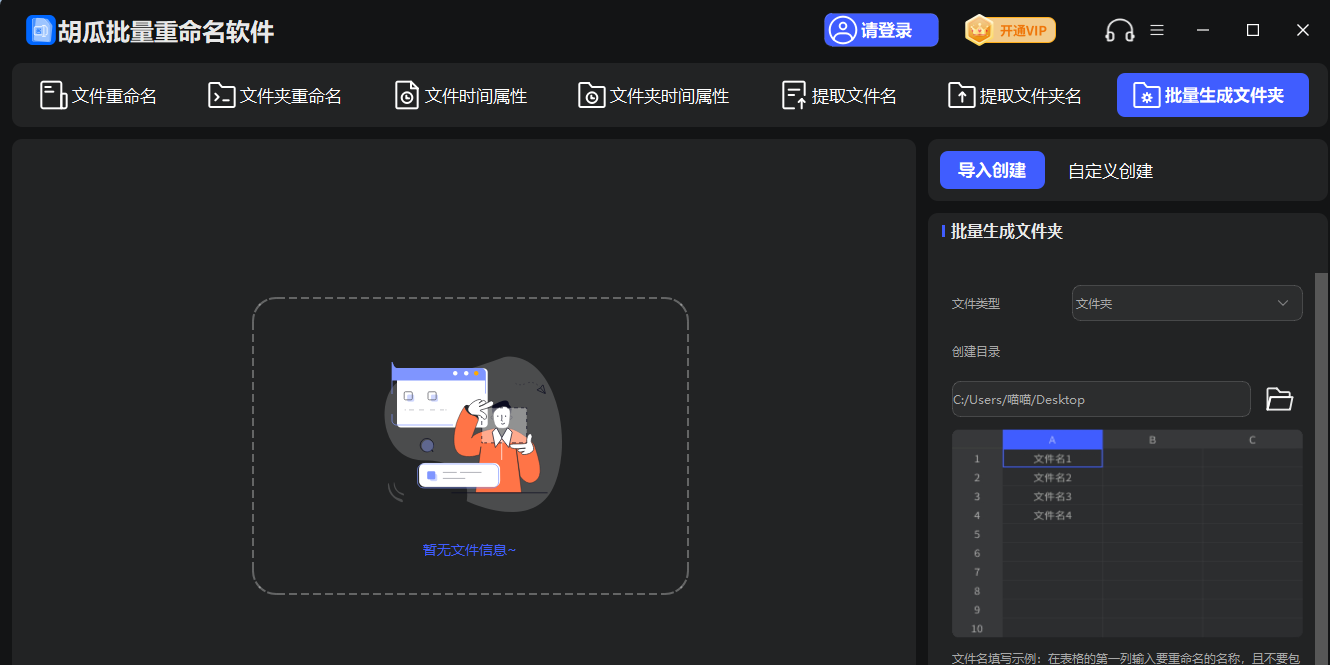Activate the 批量生成文件夹 mode
The image size is (1330, 665).
click(1212, 95)
